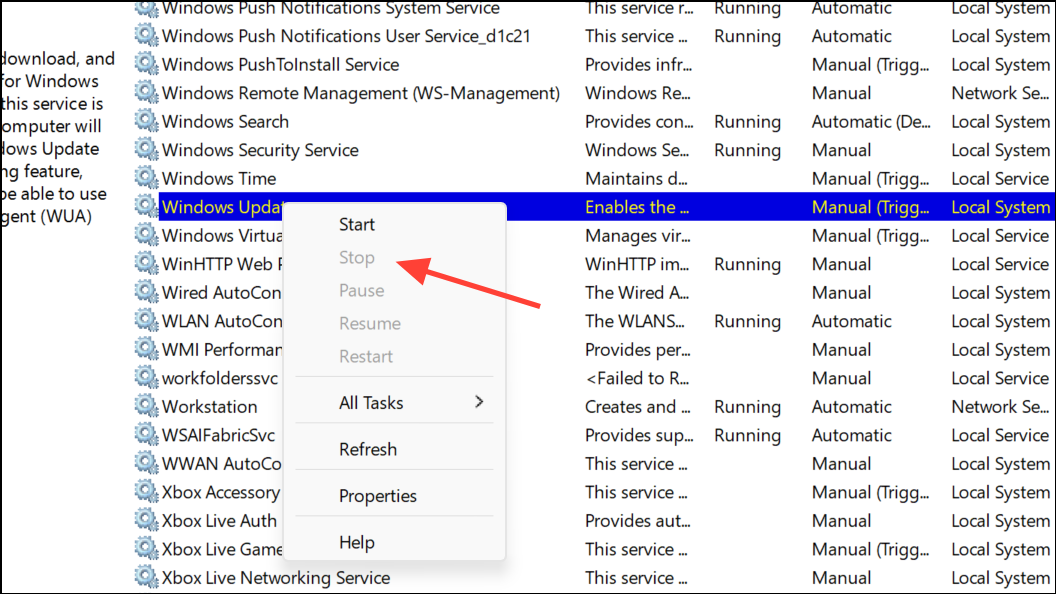Click 'Enables the ...' description of Windows Update
The height and width of the screenshot is (594, 1056).
tap(636, 207)
